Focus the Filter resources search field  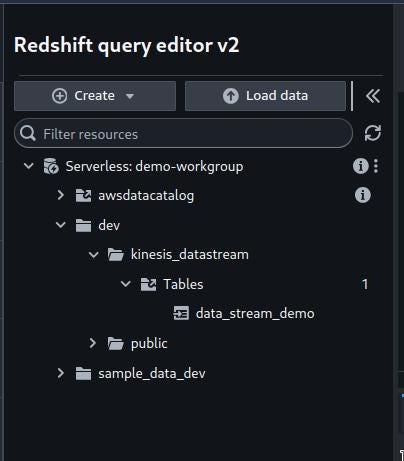click(x=183, y=133)
